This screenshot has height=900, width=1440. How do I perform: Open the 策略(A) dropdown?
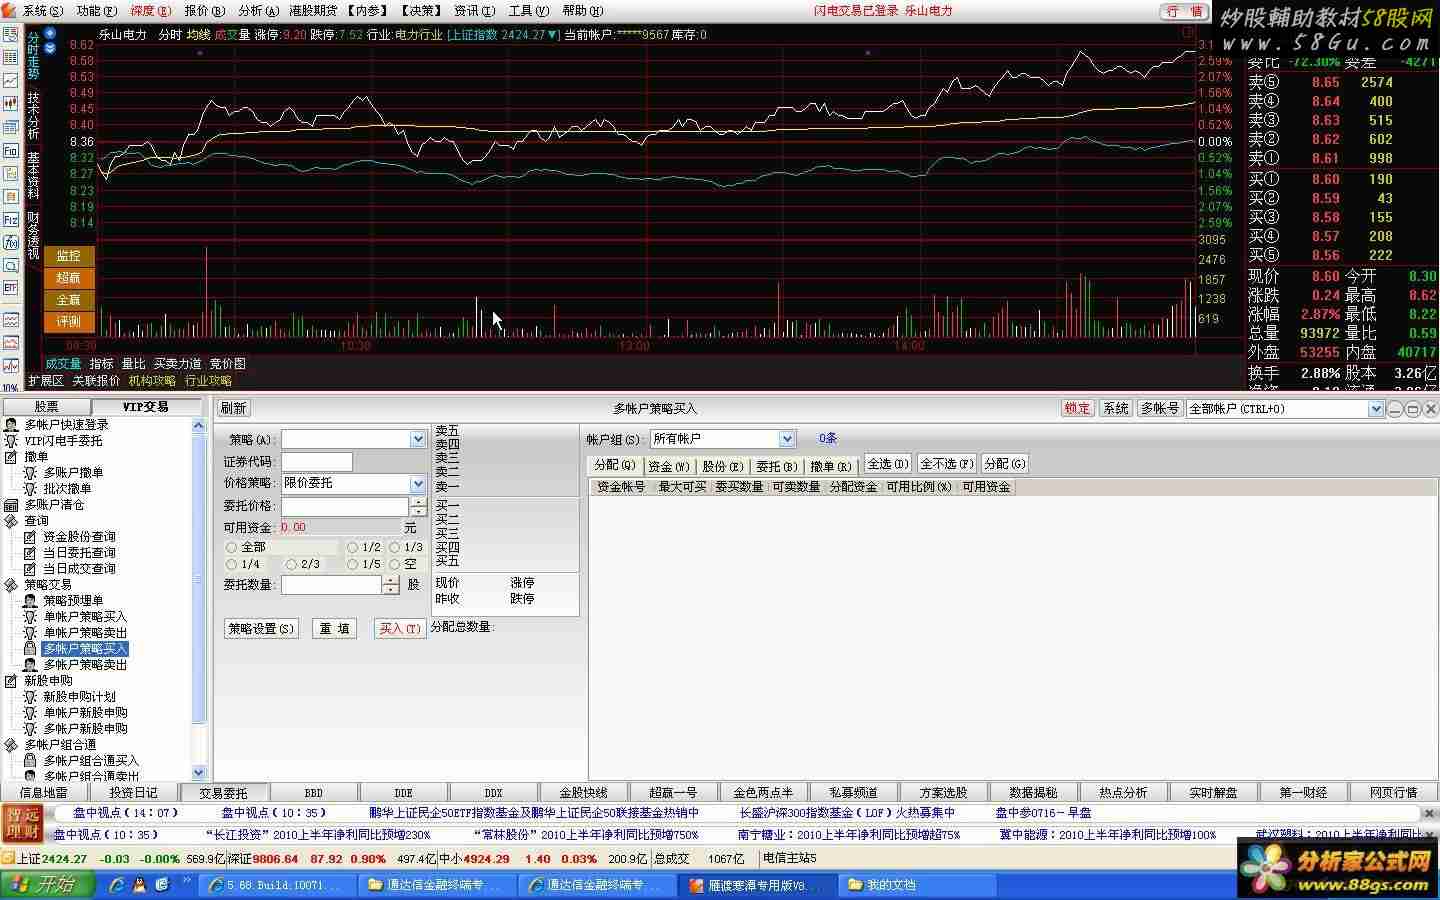[x=418, y=440]
